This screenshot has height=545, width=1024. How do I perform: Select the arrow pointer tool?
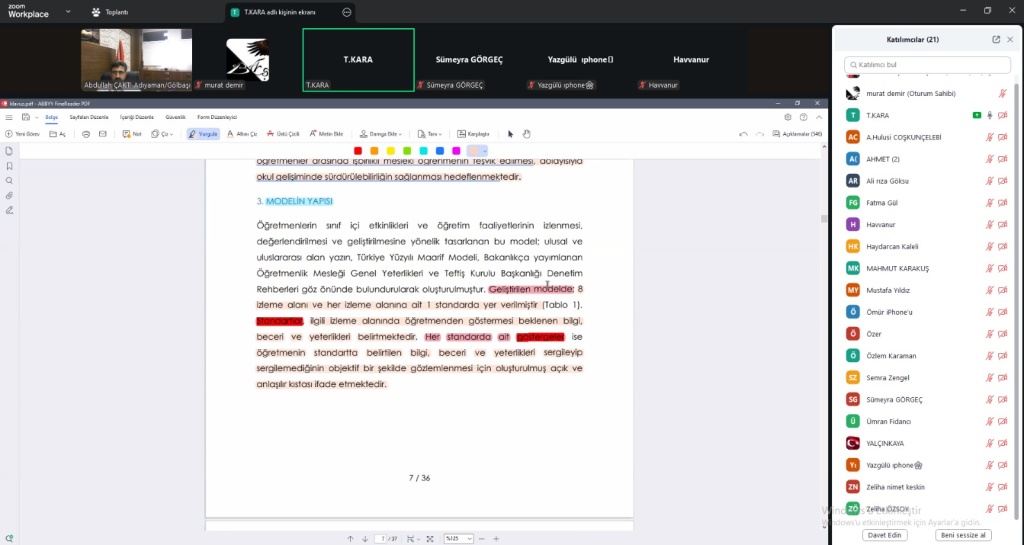tap(511, 133)
